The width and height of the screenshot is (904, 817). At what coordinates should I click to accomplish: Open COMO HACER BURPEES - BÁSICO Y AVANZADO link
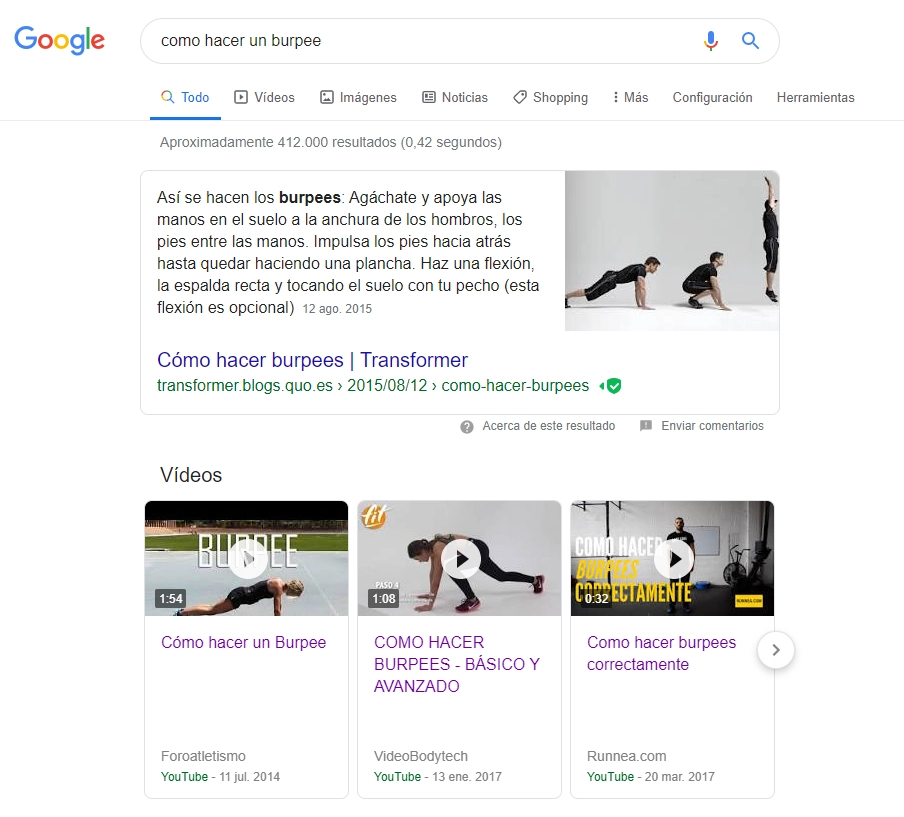pyautogui.click(x=457, y=664)
